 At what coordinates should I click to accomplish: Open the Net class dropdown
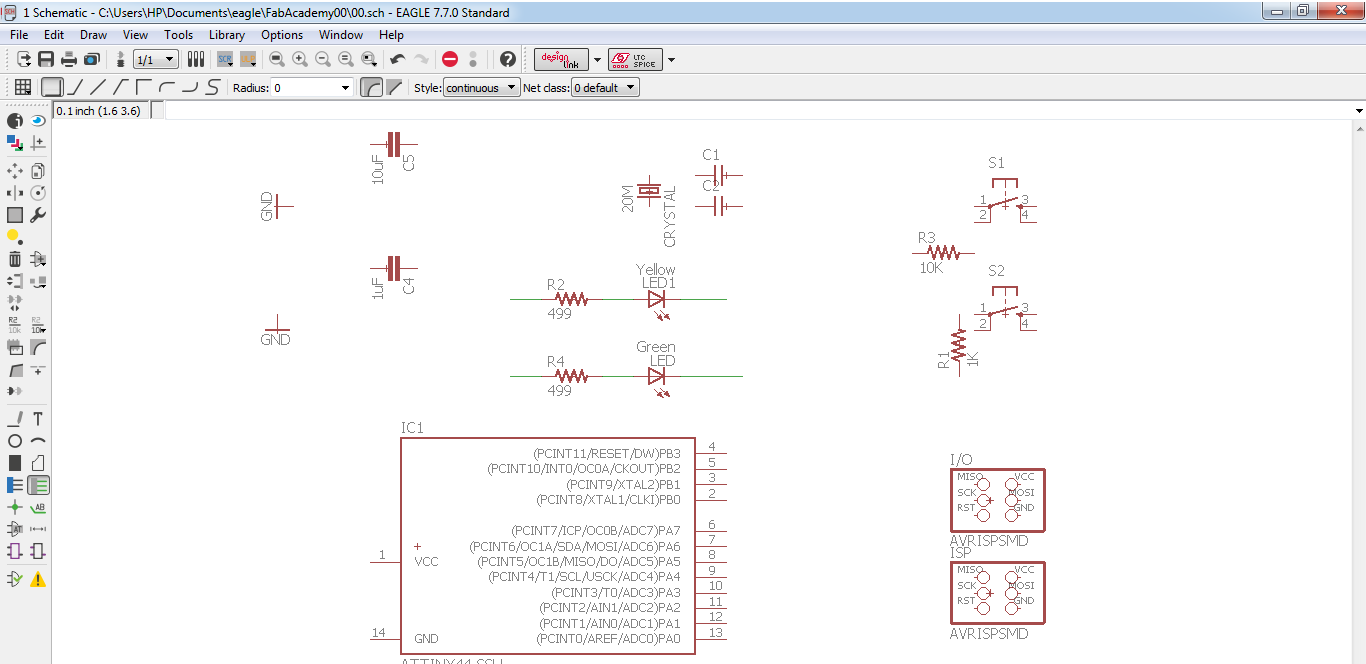pos(605,88)
